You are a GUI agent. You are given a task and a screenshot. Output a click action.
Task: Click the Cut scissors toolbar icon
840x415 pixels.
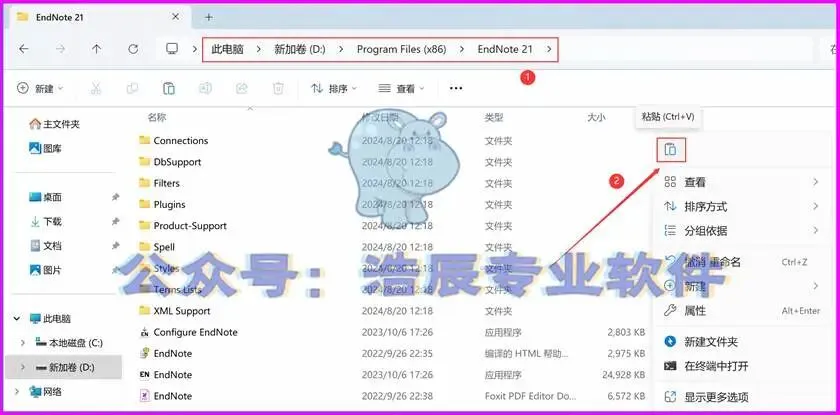point(96,88)
